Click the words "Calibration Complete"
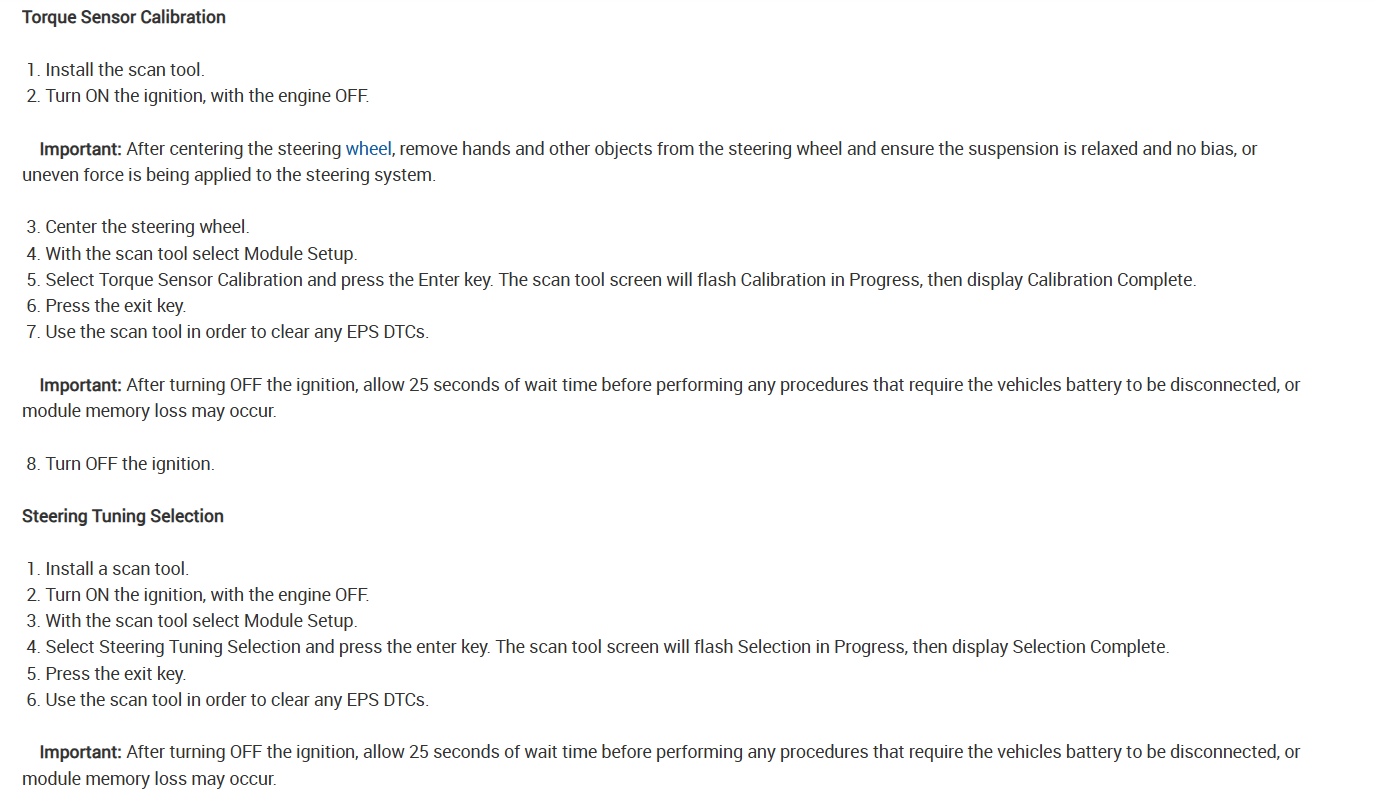Screen dimensions: 1375x791 pyautogui.click(x=1110, y=280)
